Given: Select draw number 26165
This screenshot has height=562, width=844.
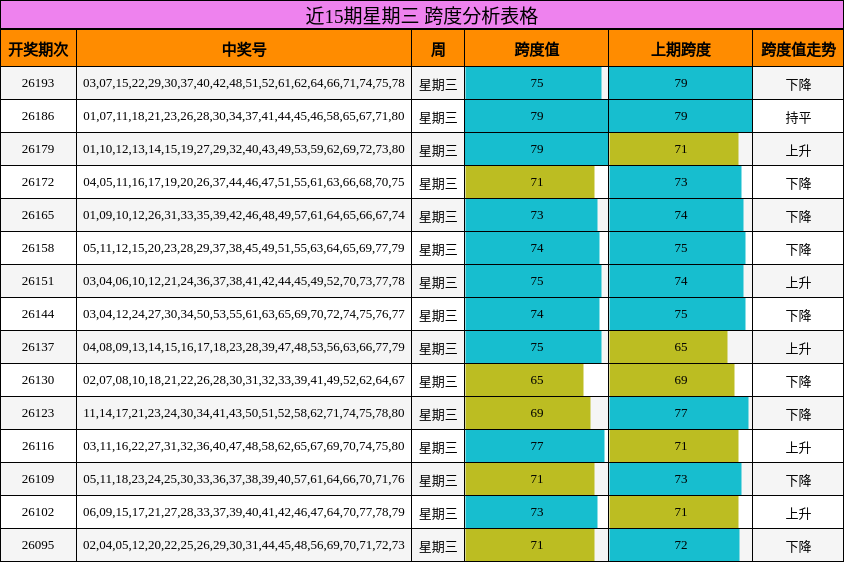Looking at the screenshot, I should tap(38, 215).
